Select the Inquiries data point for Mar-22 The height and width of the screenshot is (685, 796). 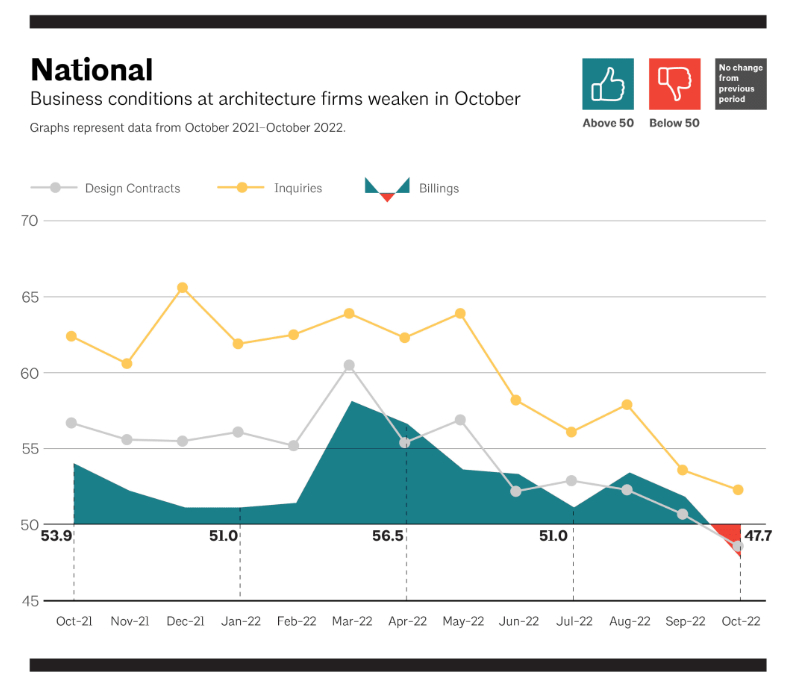(349, 314)
